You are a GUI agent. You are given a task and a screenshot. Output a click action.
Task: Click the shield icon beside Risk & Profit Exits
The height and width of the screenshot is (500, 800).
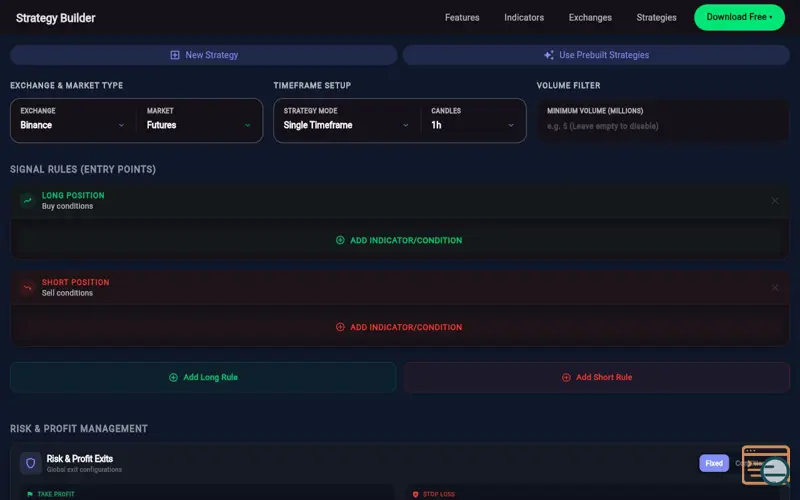click(31, 463)
